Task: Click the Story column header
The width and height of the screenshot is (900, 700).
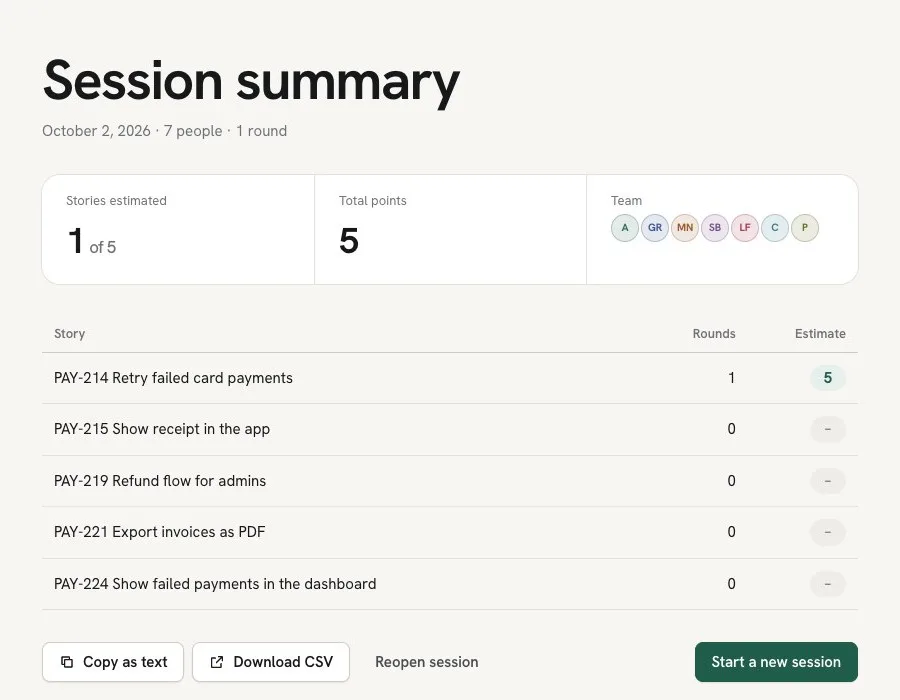Action: pyautogui.click(x=69, y=334)
